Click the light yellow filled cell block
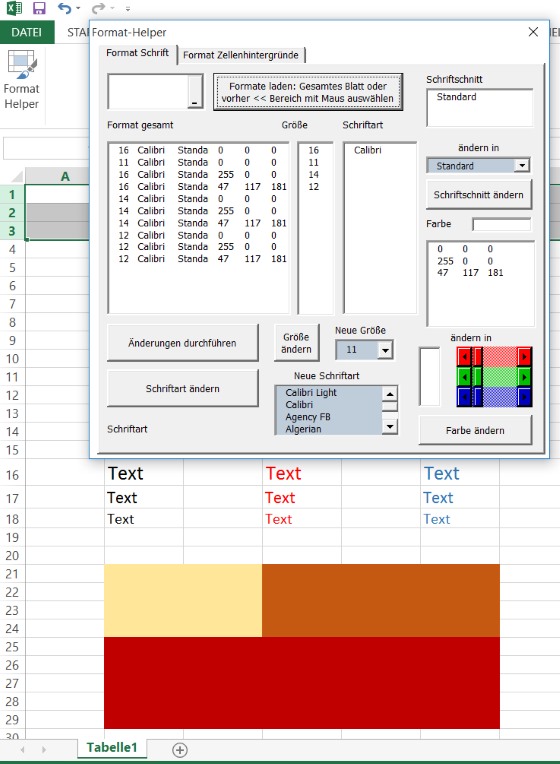Image resolution: width=560 pixels, height=764 pixels. 183,600
